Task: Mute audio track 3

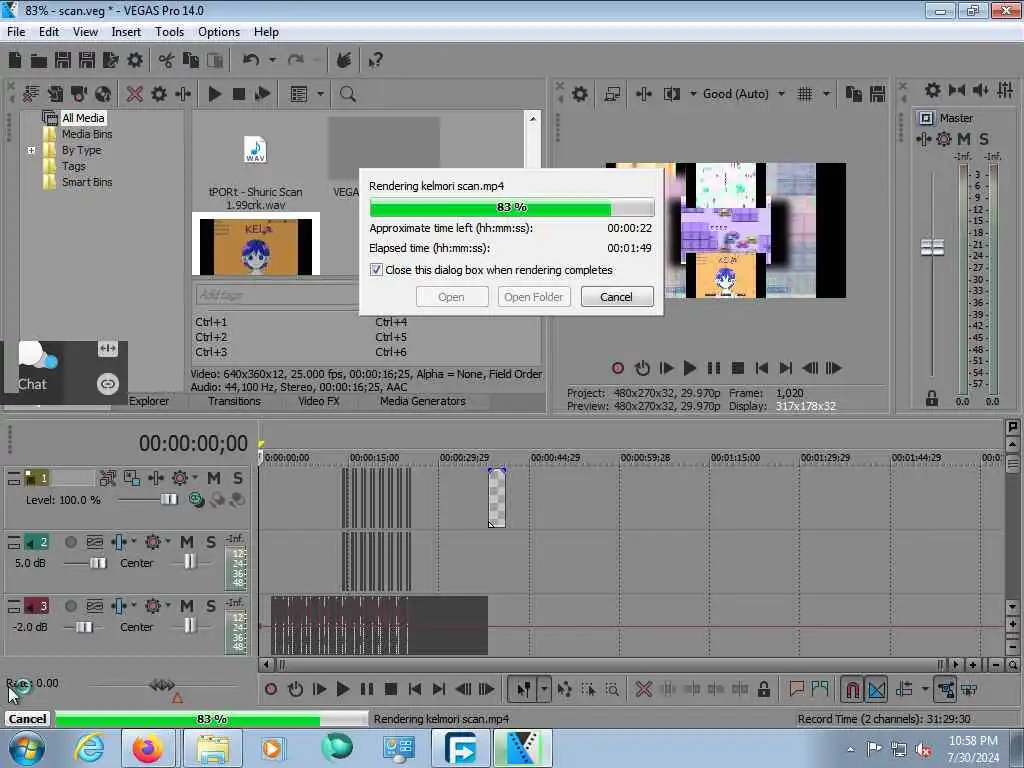Action: (187, 606)
